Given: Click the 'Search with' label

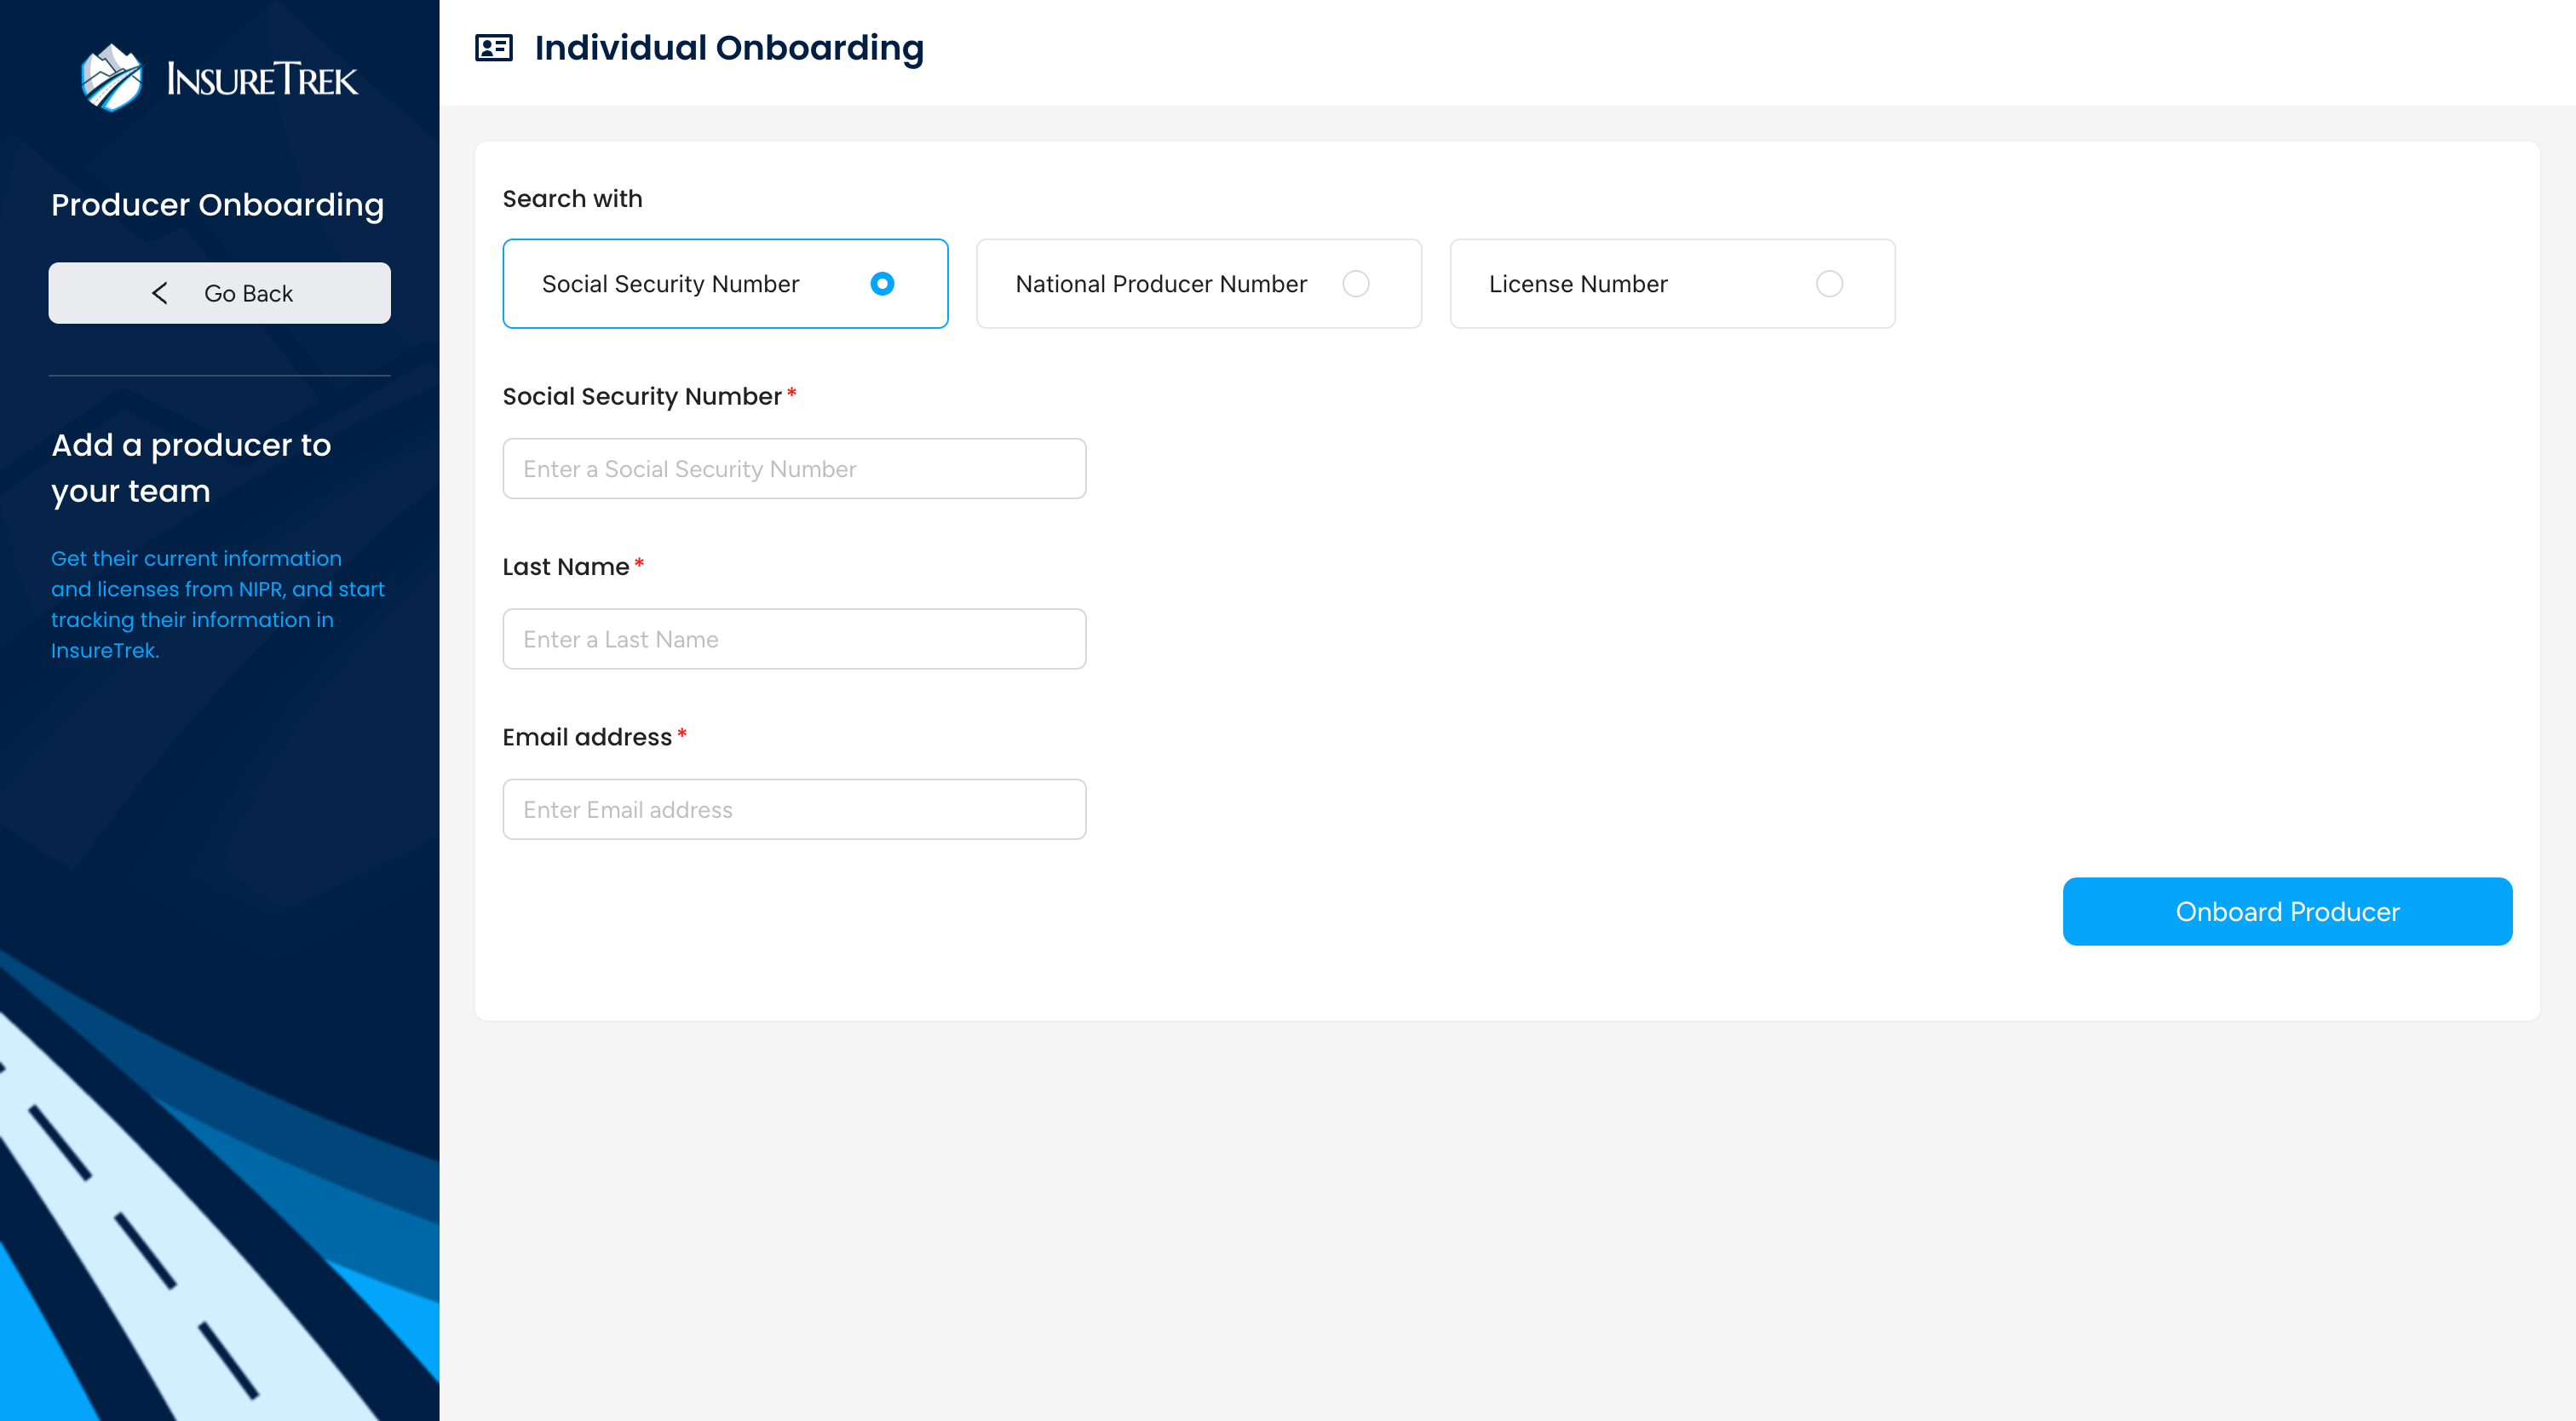Looking at the screenshot, I should (x=572, y=199).
